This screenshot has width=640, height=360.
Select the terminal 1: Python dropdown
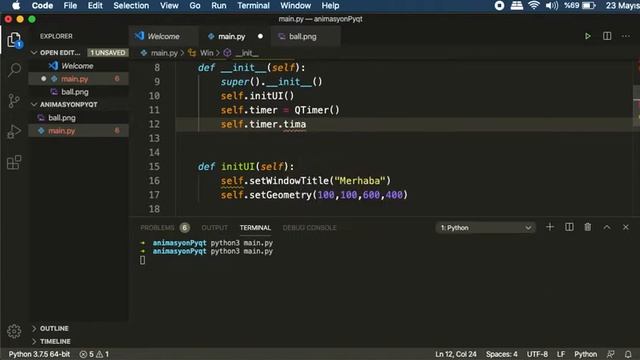pyautogui.click(x=485, y=227)
